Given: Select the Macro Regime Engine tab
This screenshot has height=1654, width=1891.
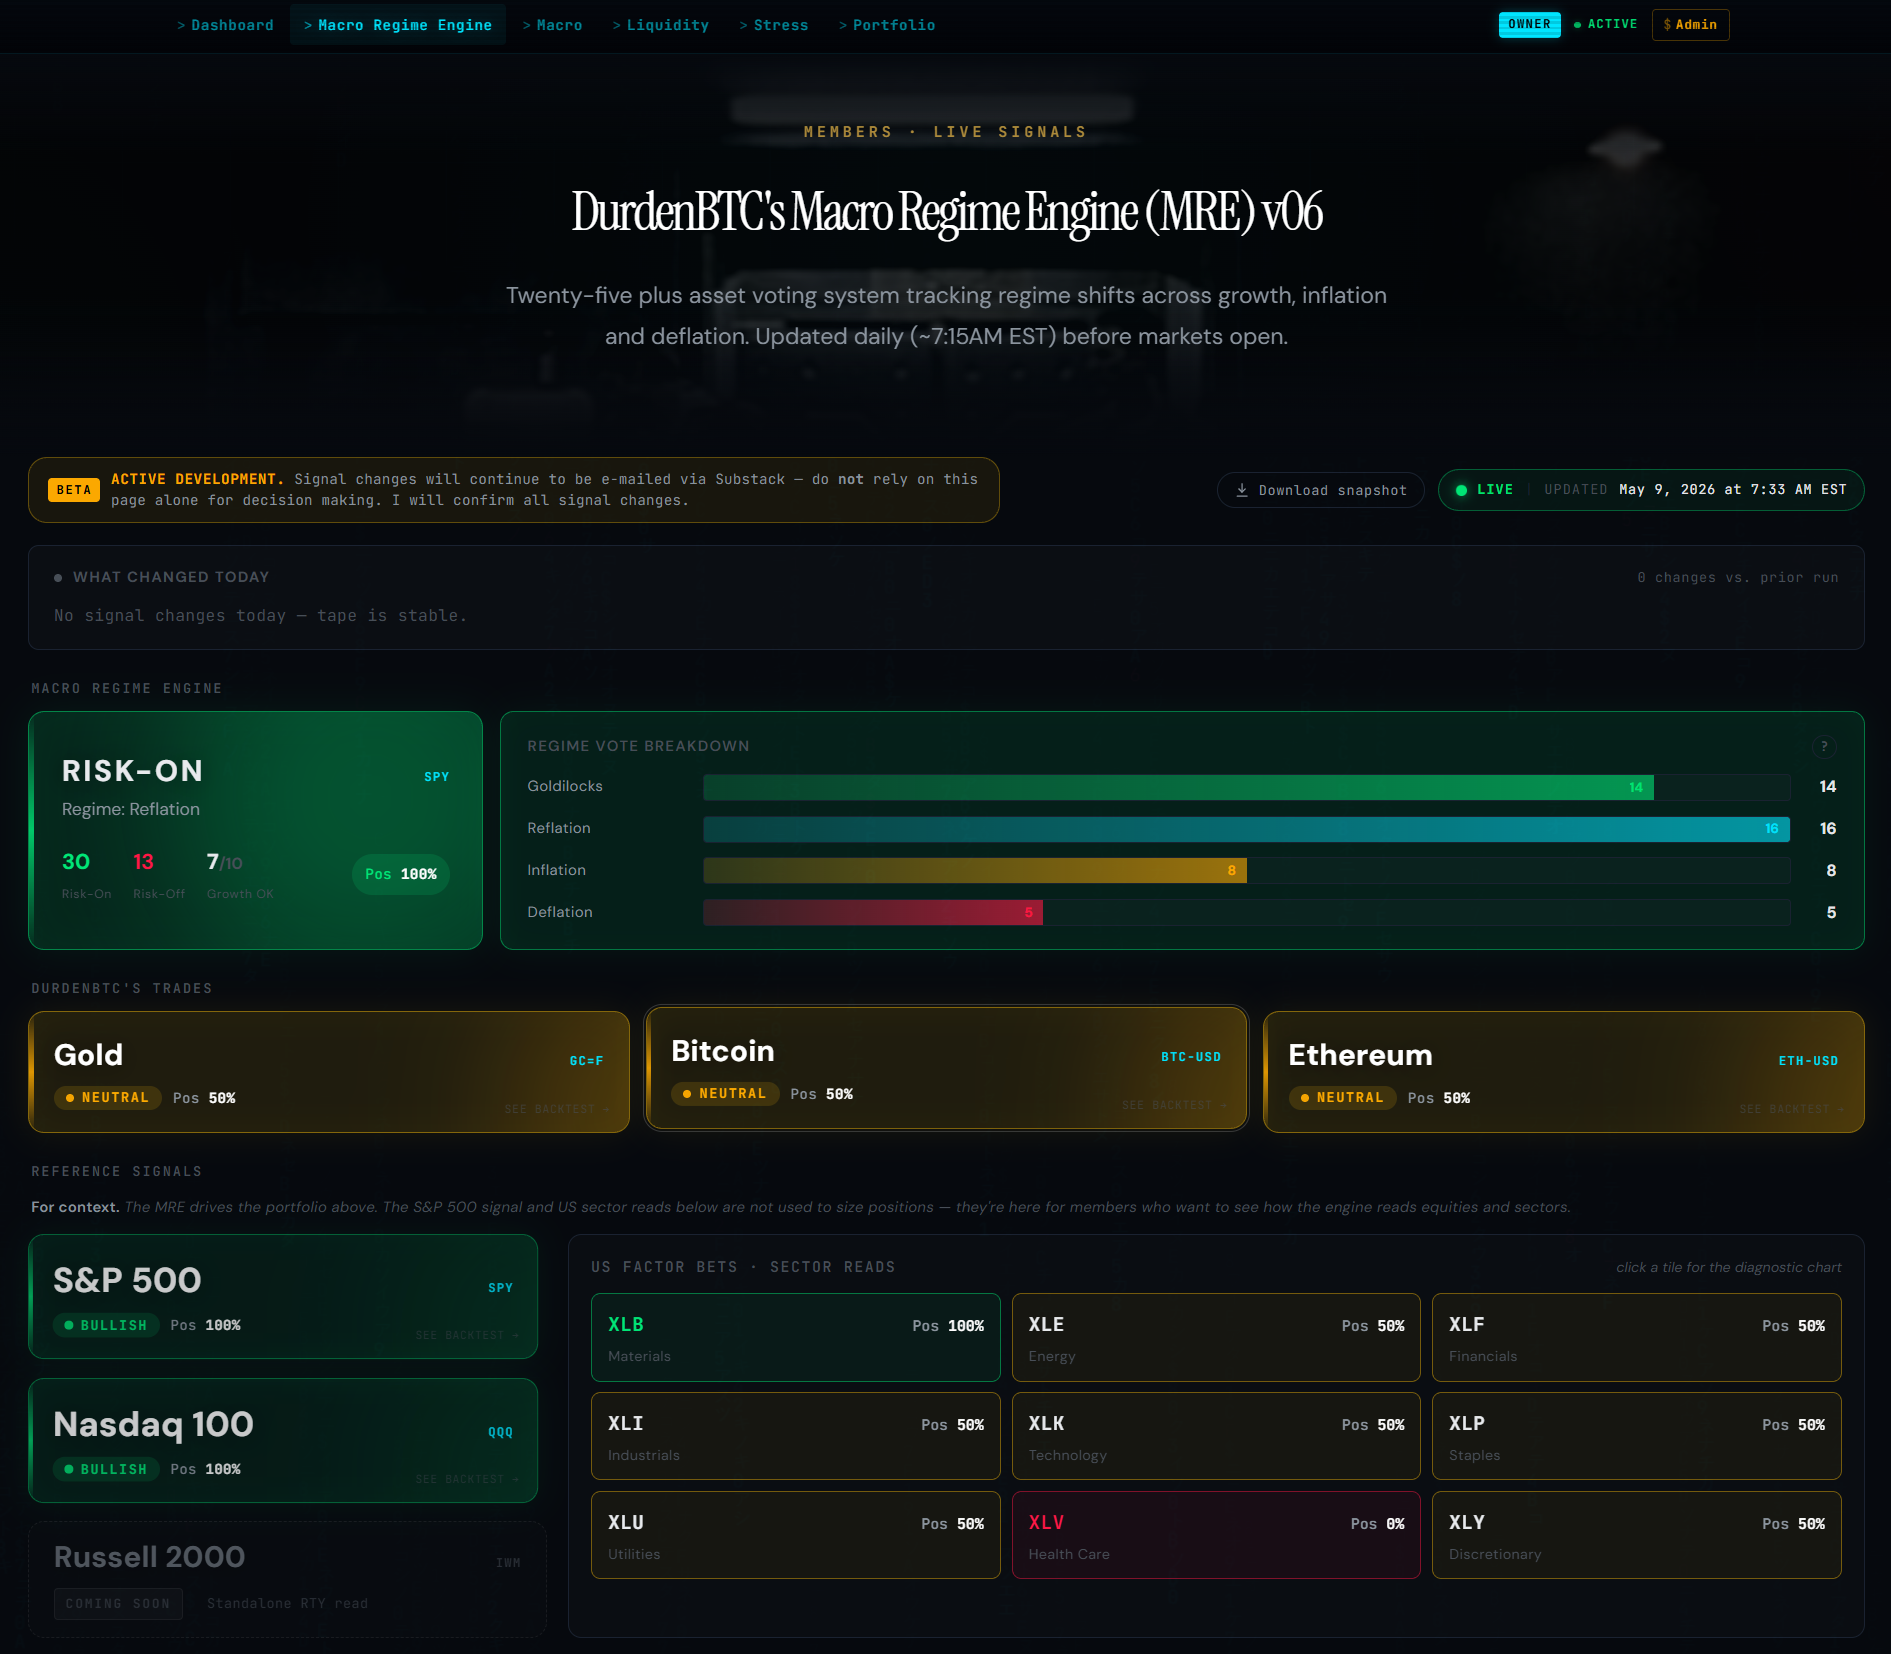Looking at the screenshot, I should [x=398, y=25].
